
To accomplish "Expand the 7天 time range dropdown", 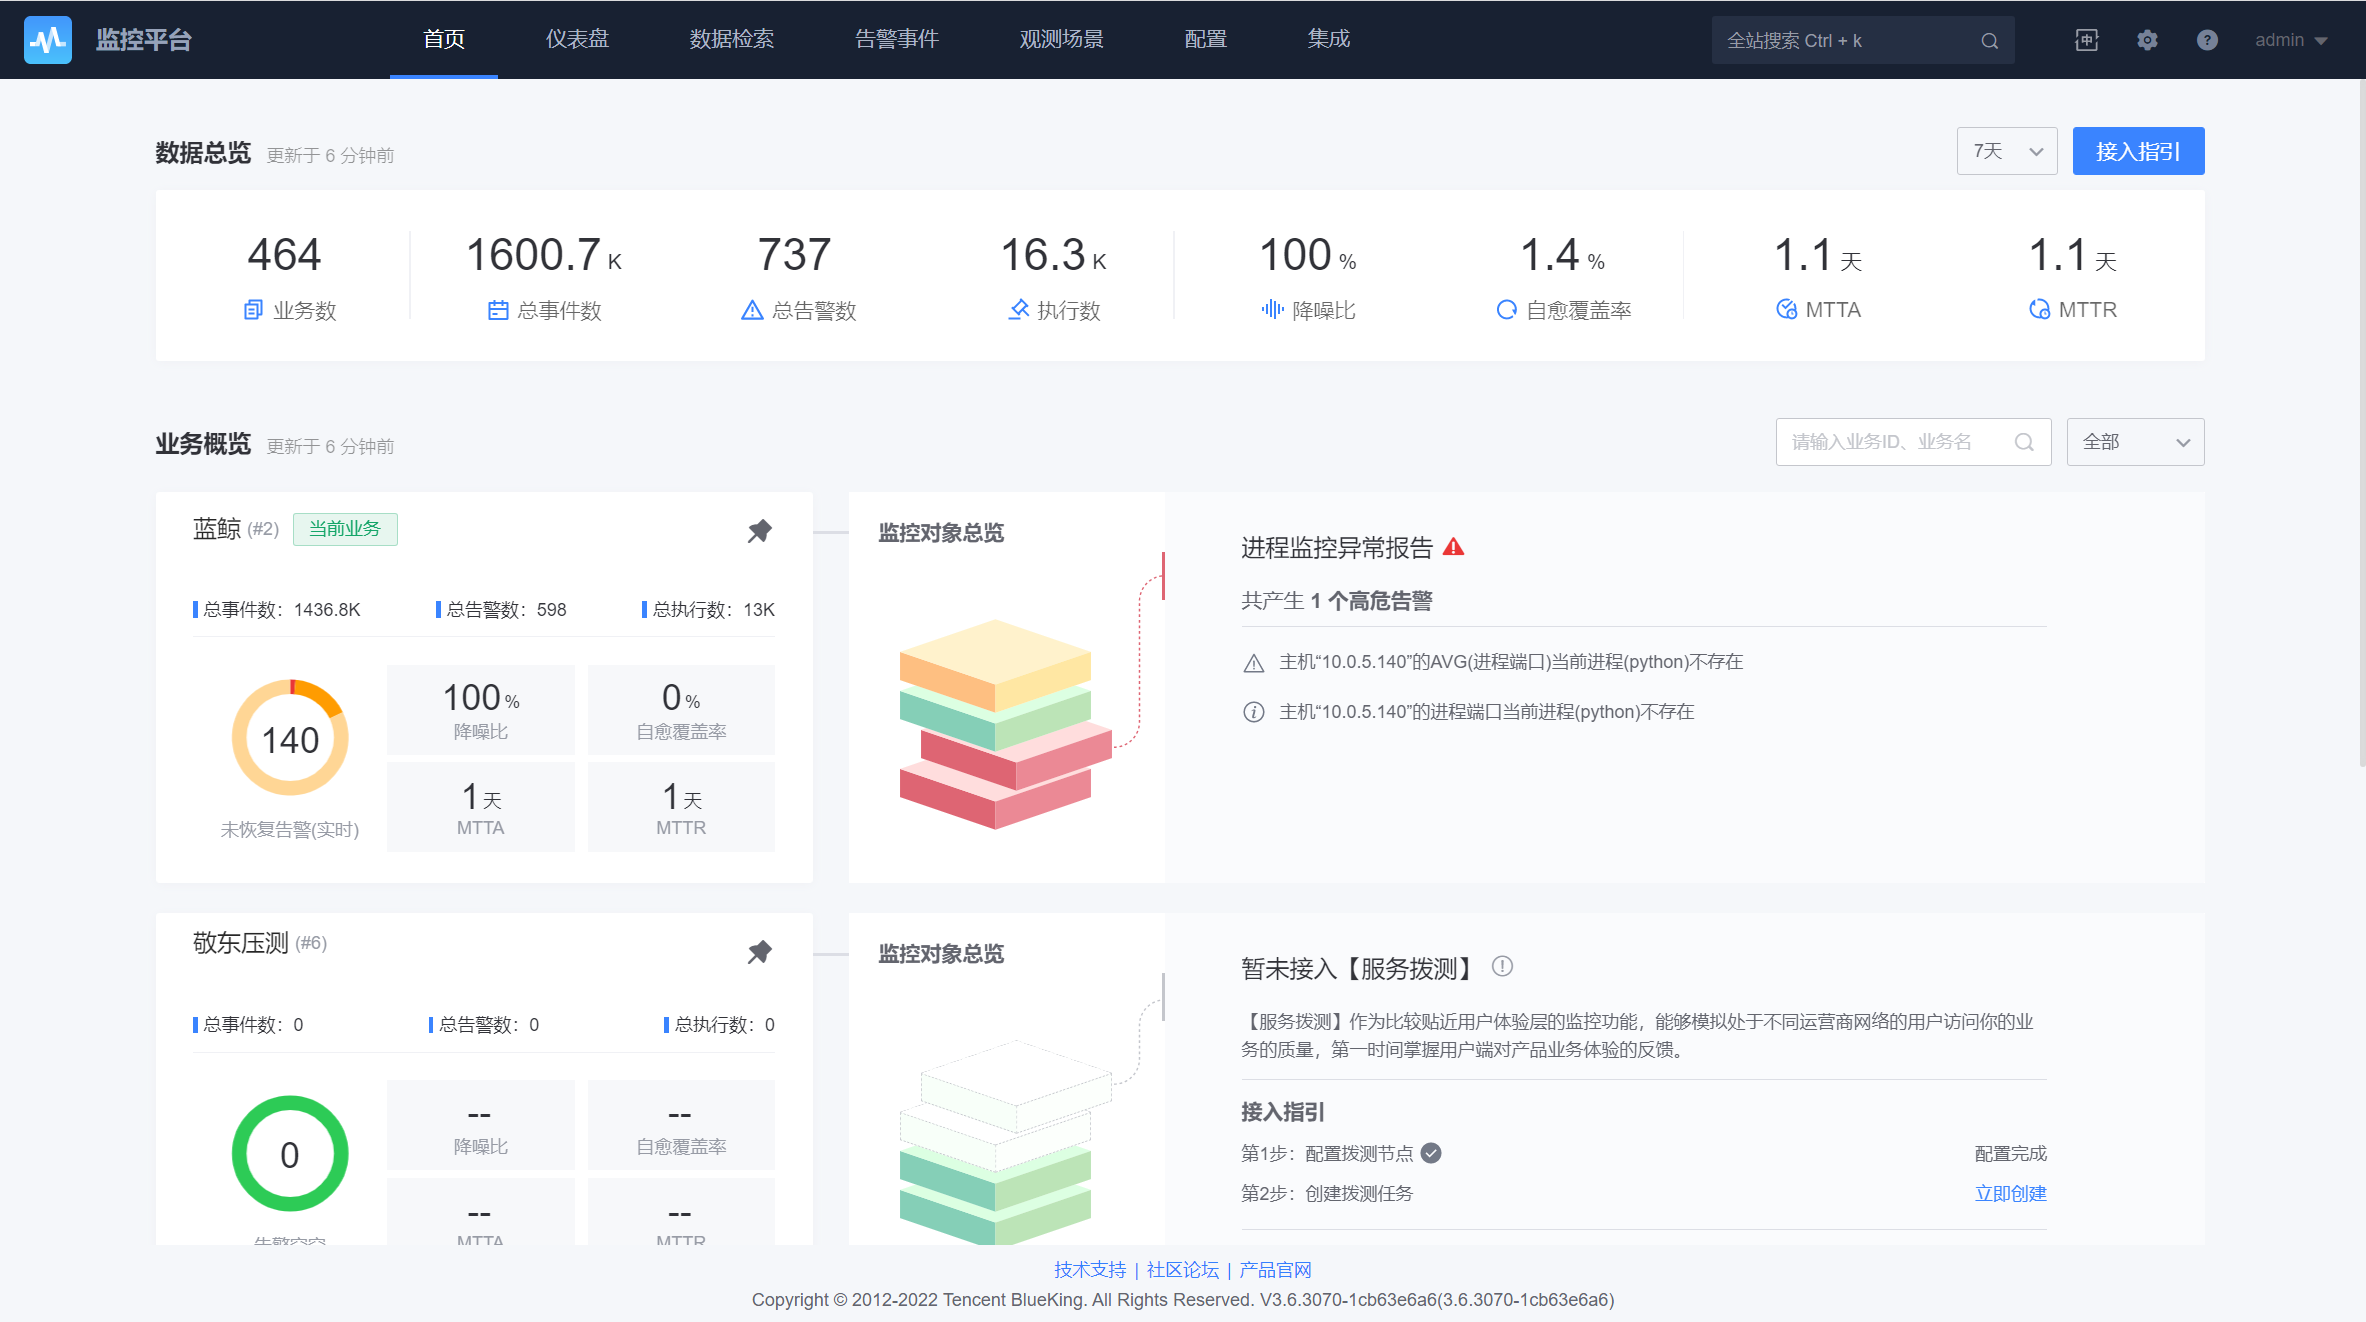I will [x=2006, y=151].
